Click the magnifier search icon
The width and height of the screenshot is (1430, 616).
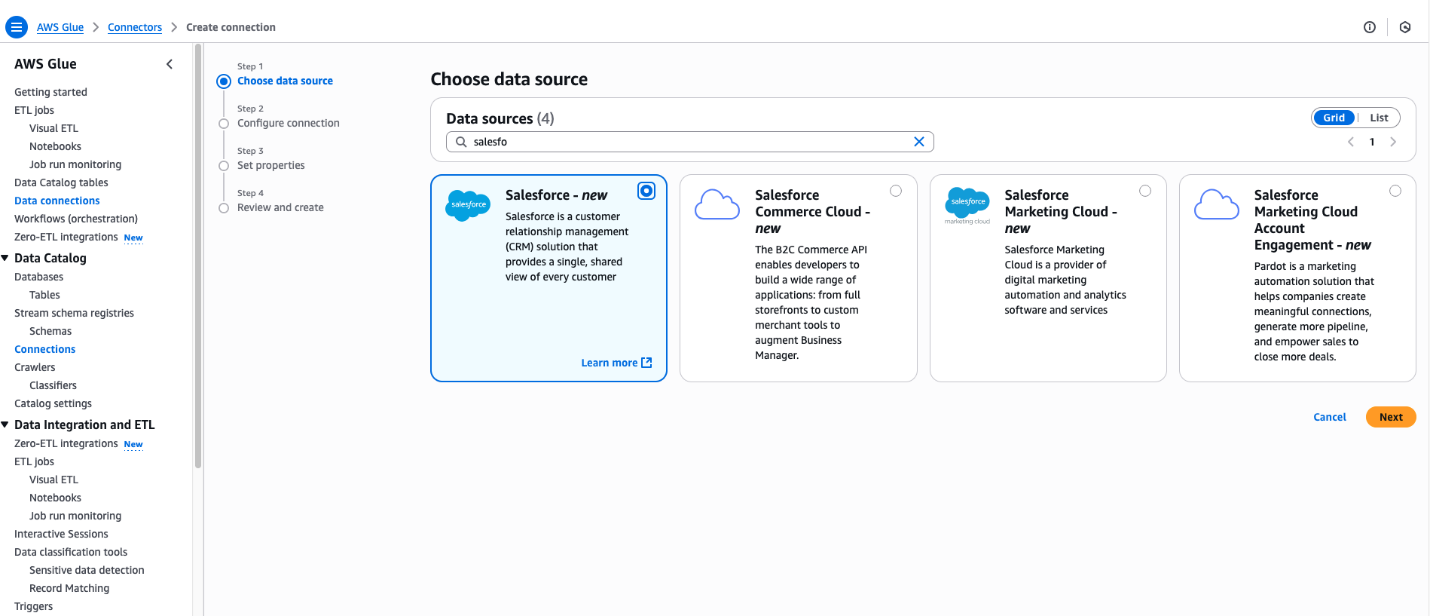461,142
